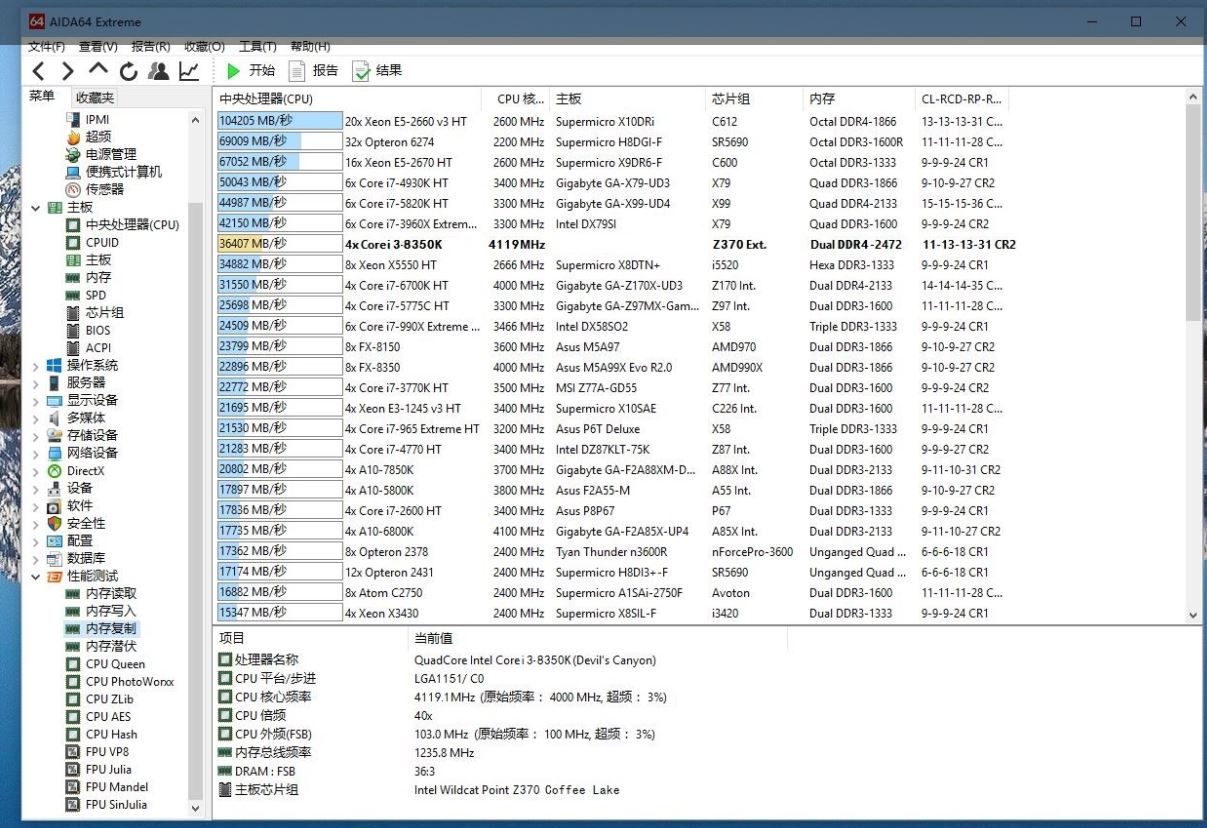Expand the DirectX tree node
Image resolution: width=1207 pixels, height=828 pixels.
[x=36, y=471]
